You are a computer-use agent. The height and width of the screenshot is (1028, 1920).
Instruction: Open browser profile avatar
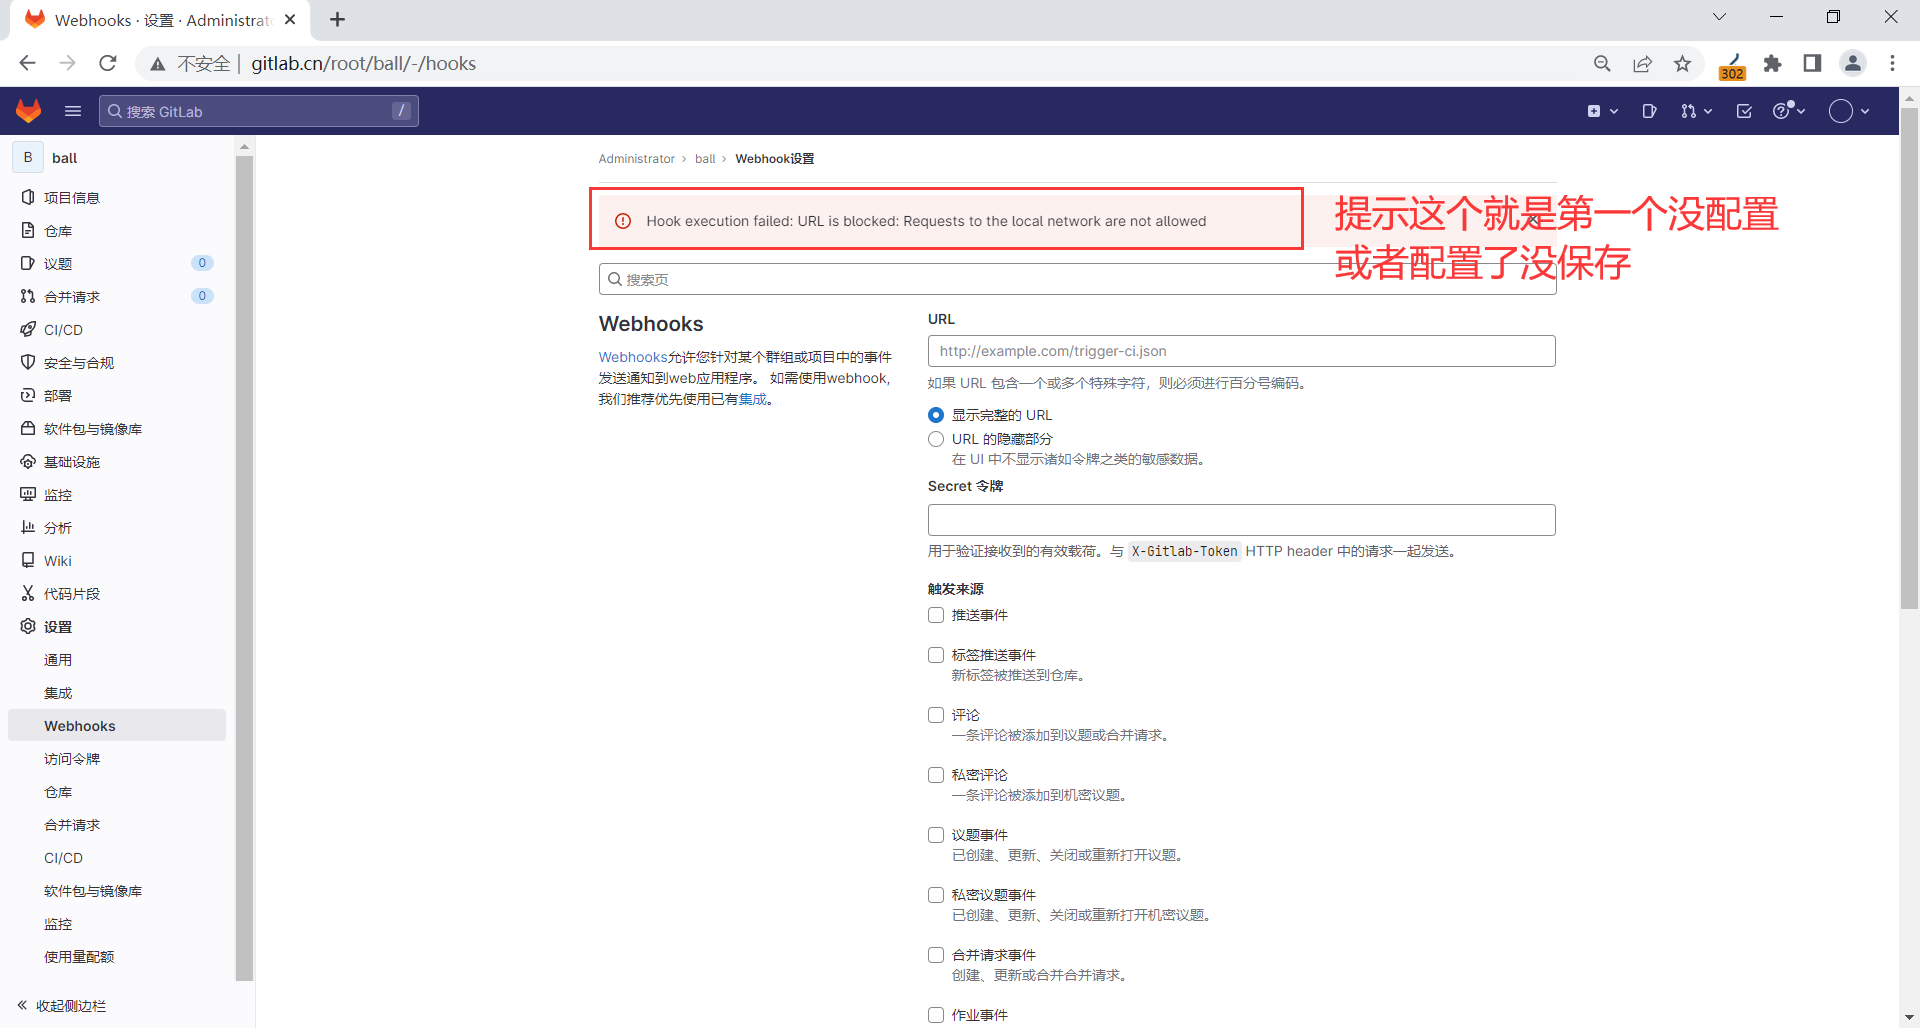pos(1853,63)
